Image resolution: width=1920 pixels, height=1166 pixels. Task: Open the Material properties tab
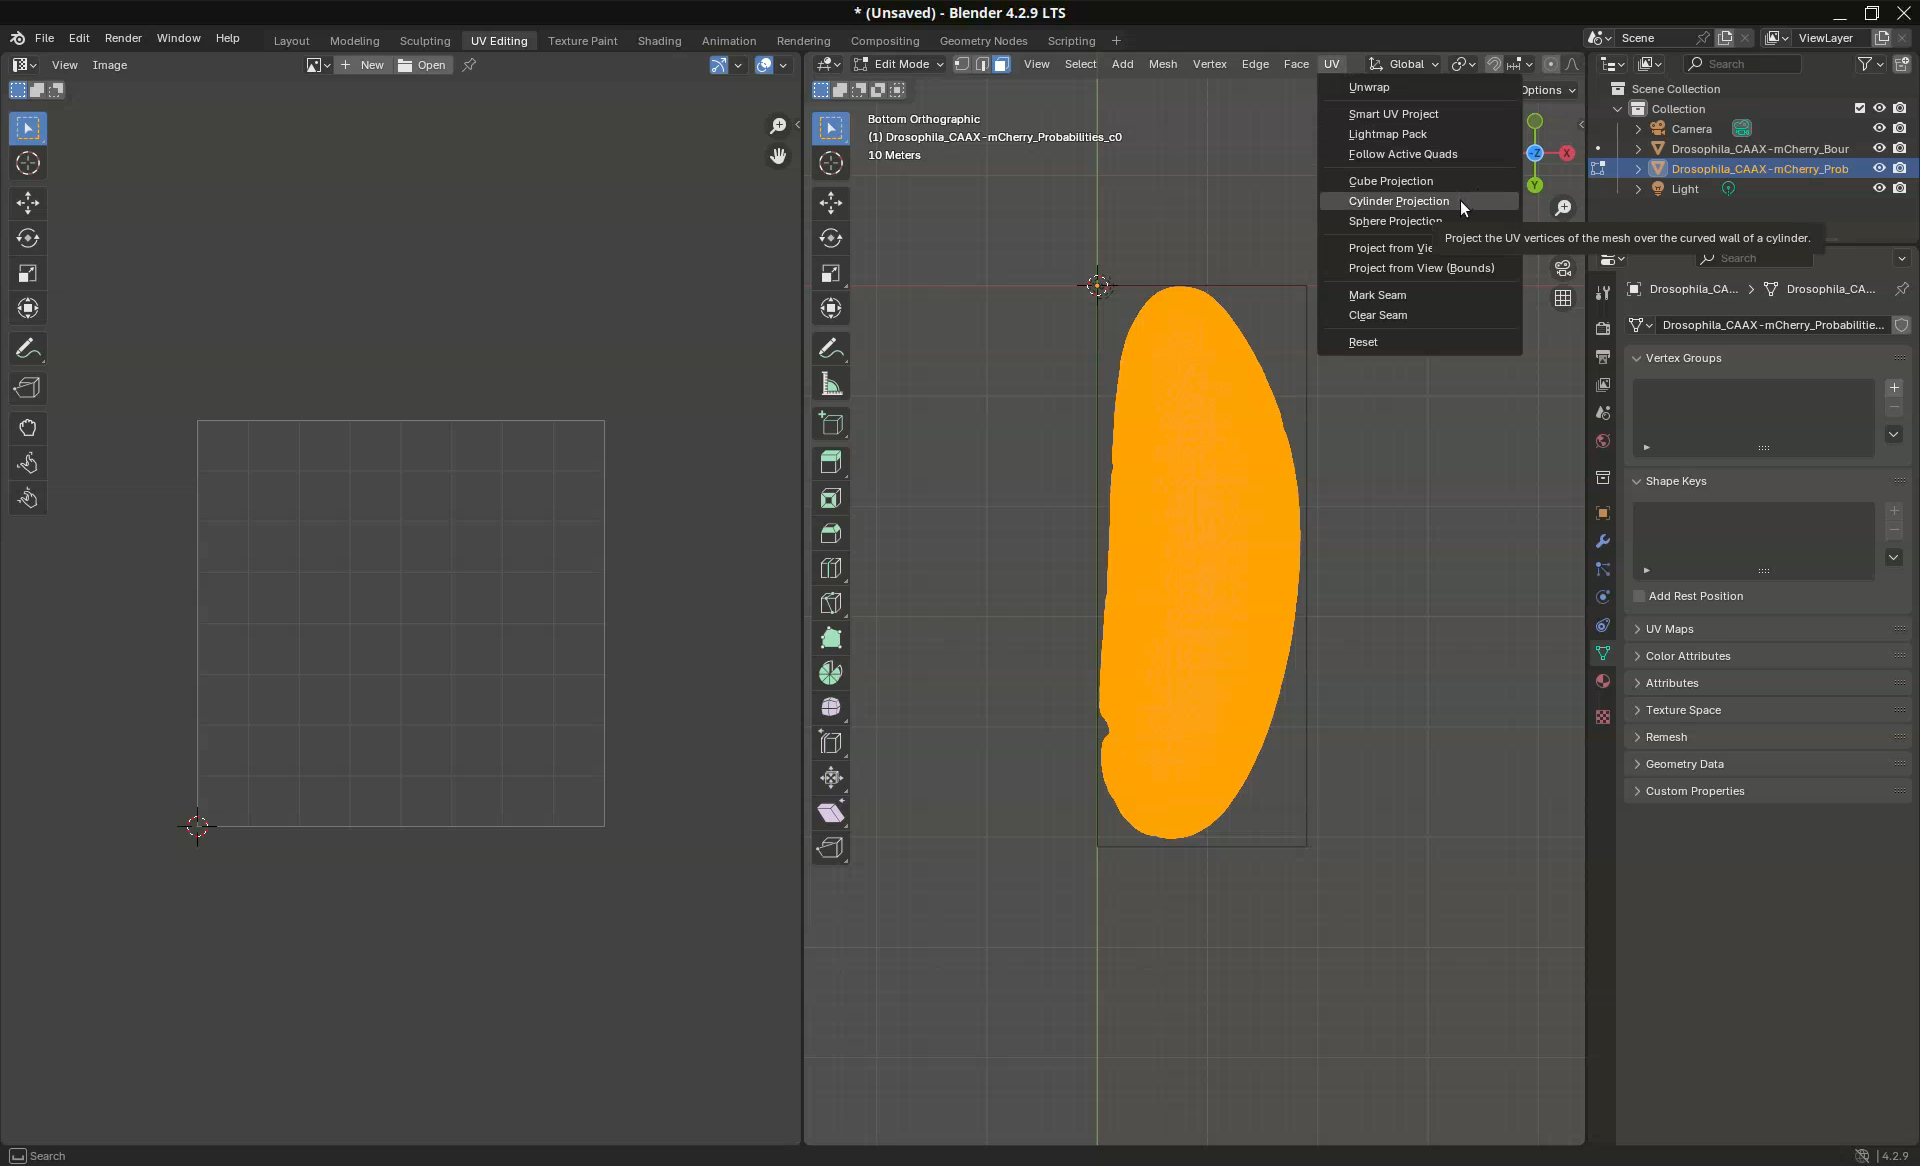(1603, 681)
